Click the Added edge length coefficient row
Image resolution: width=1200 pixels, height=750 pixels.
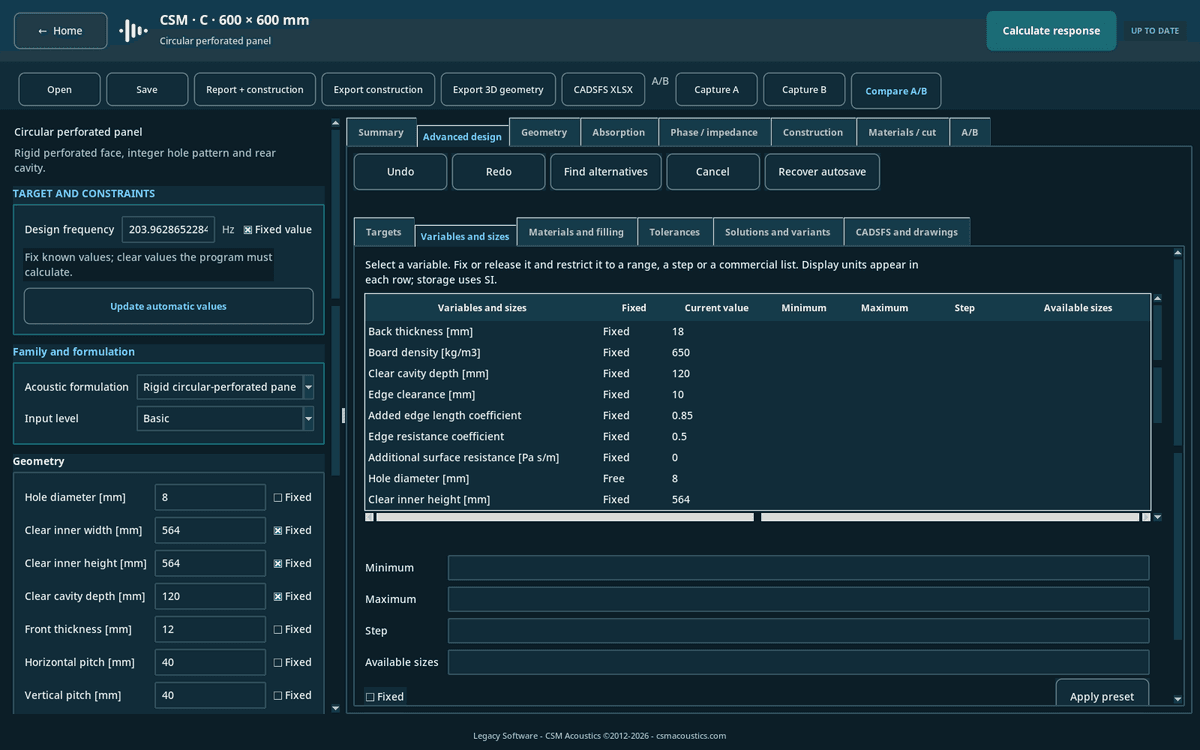tap(758, 416)
